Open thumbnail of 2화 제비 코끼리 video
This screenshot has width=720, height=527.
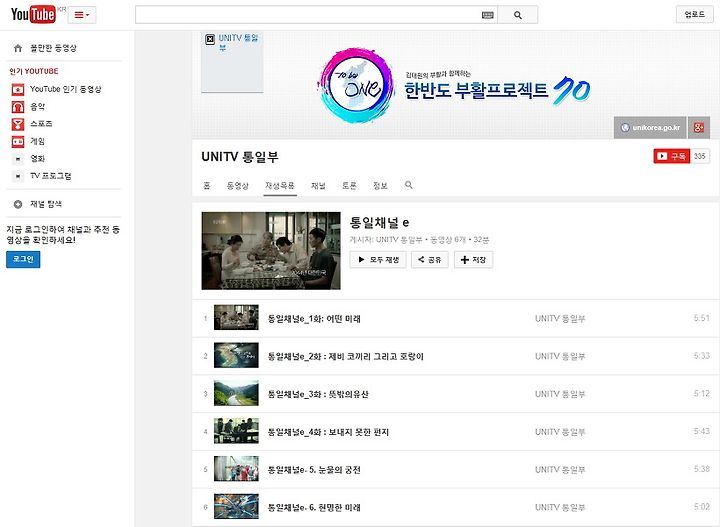click(x=236, y=355)
